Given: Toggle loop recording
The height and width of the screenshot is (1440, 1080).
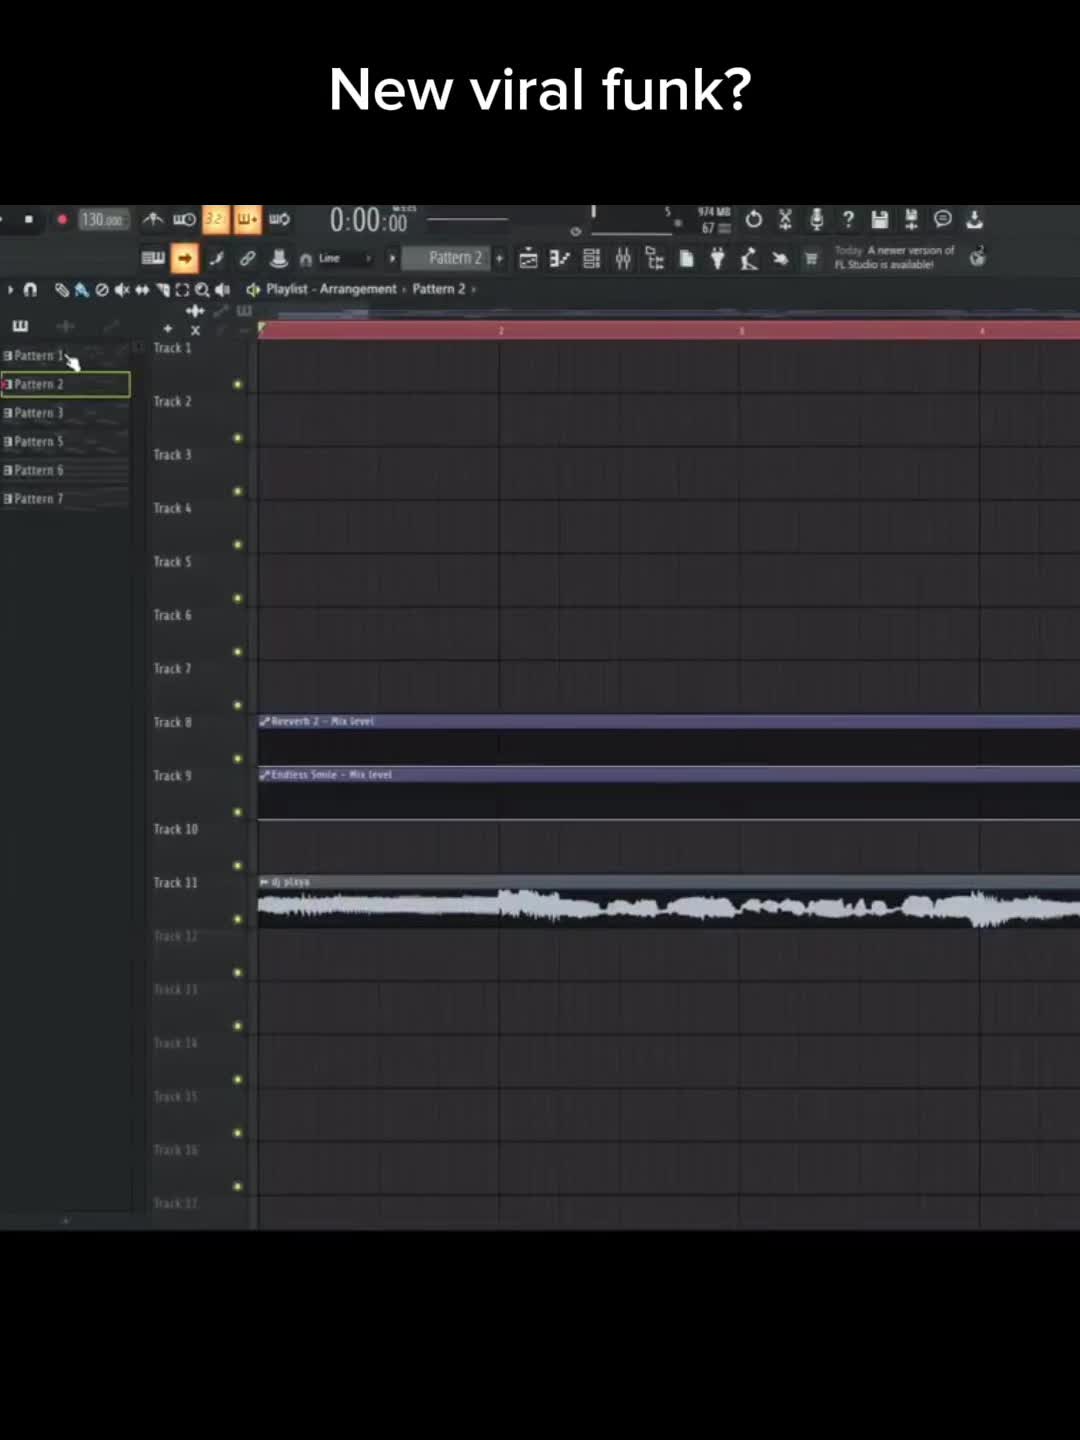Looking at the screenshot, I should (x=279, y=219).
